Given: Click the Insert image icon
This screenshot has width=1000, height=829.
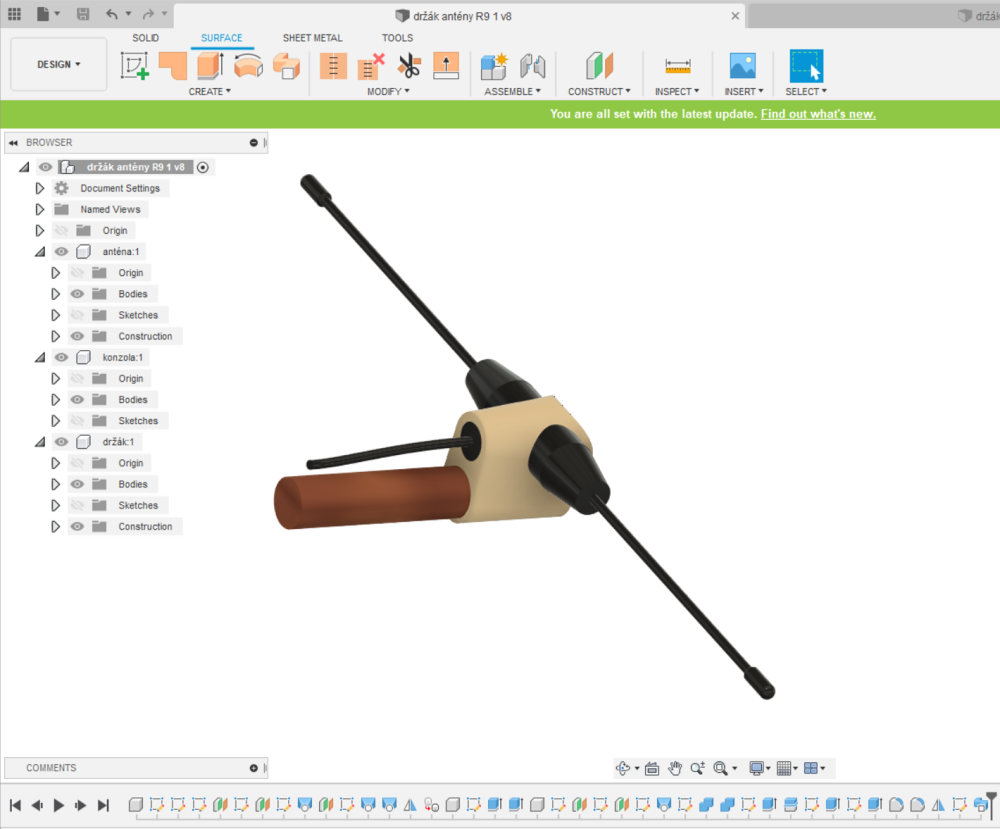Looking at the screenshot, I should 742,66.
